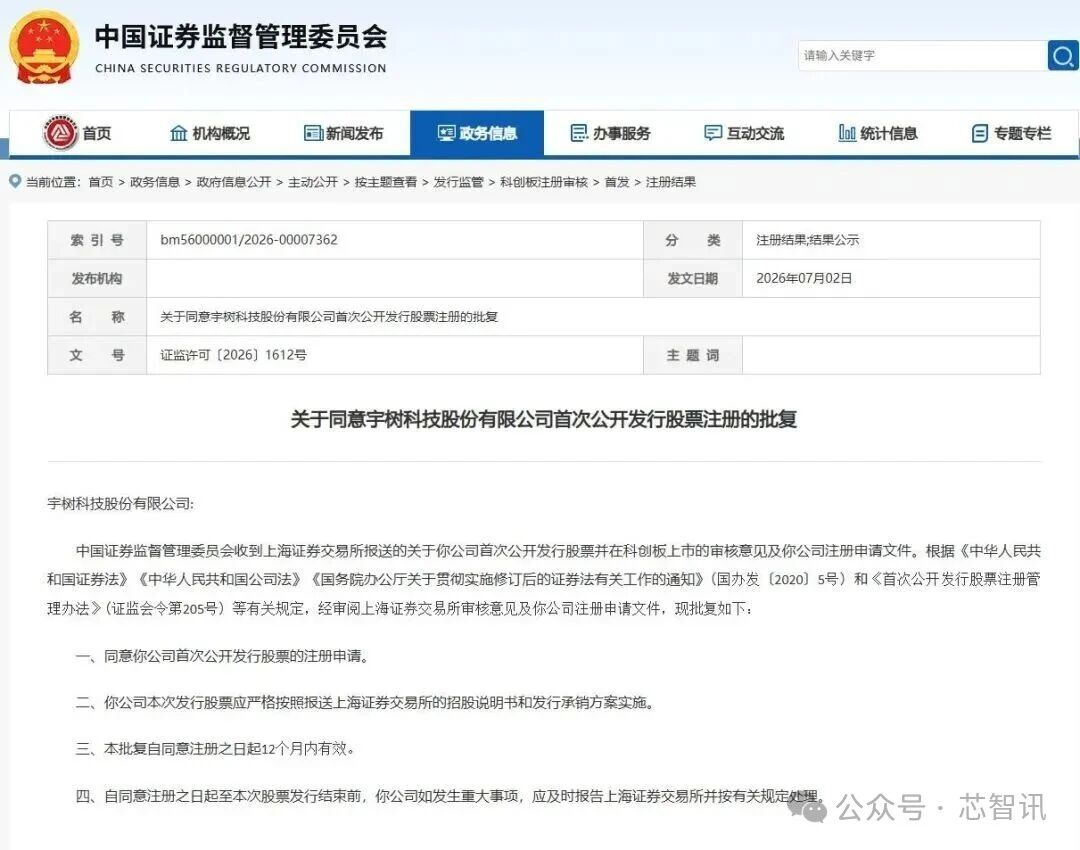Click the bold centered article title heading
This screenshot has height=850, width=1080.
(x=543, y=419)
